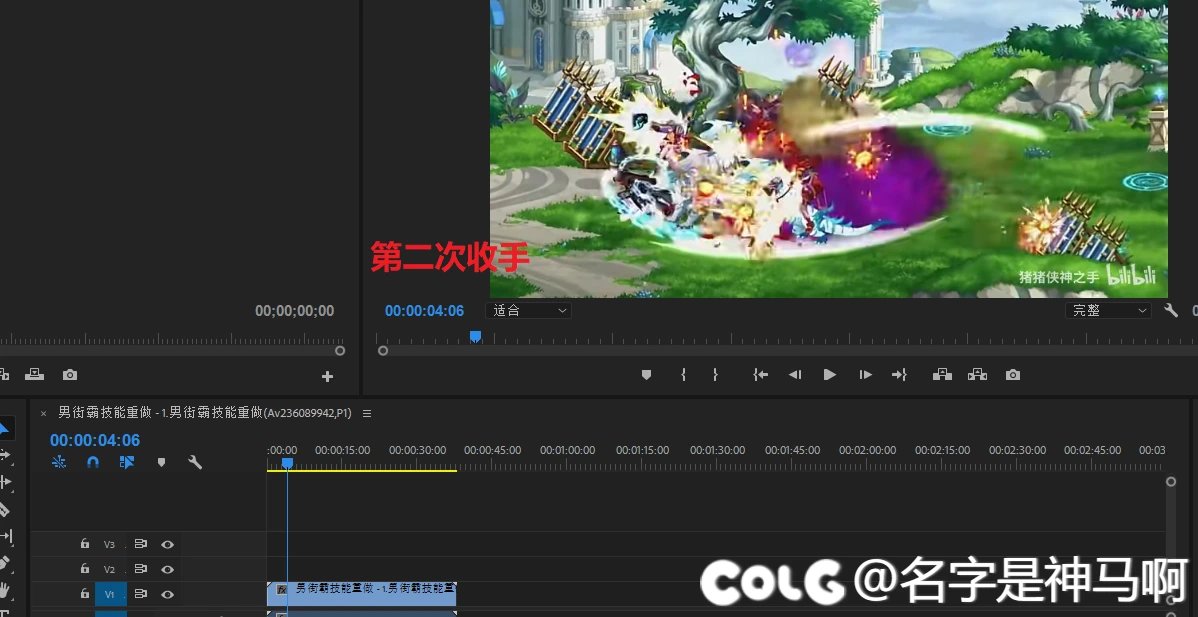Click 00:02:30:00 on the time ruler

click(1018, 451)
